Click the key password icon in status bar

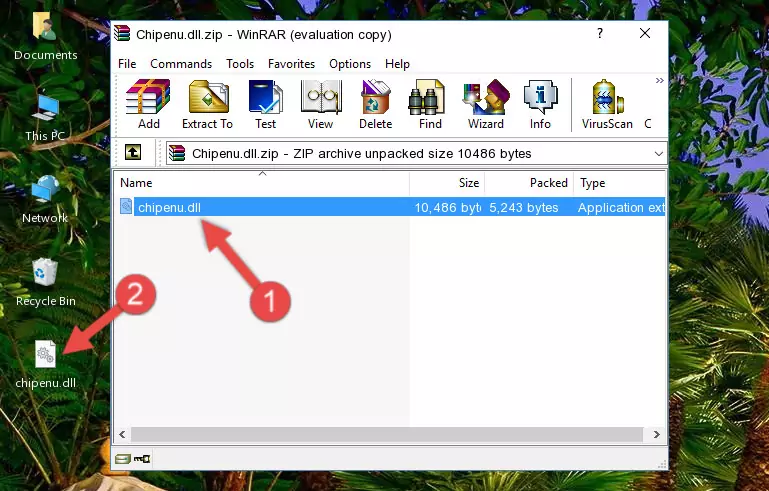coord(142,459)
